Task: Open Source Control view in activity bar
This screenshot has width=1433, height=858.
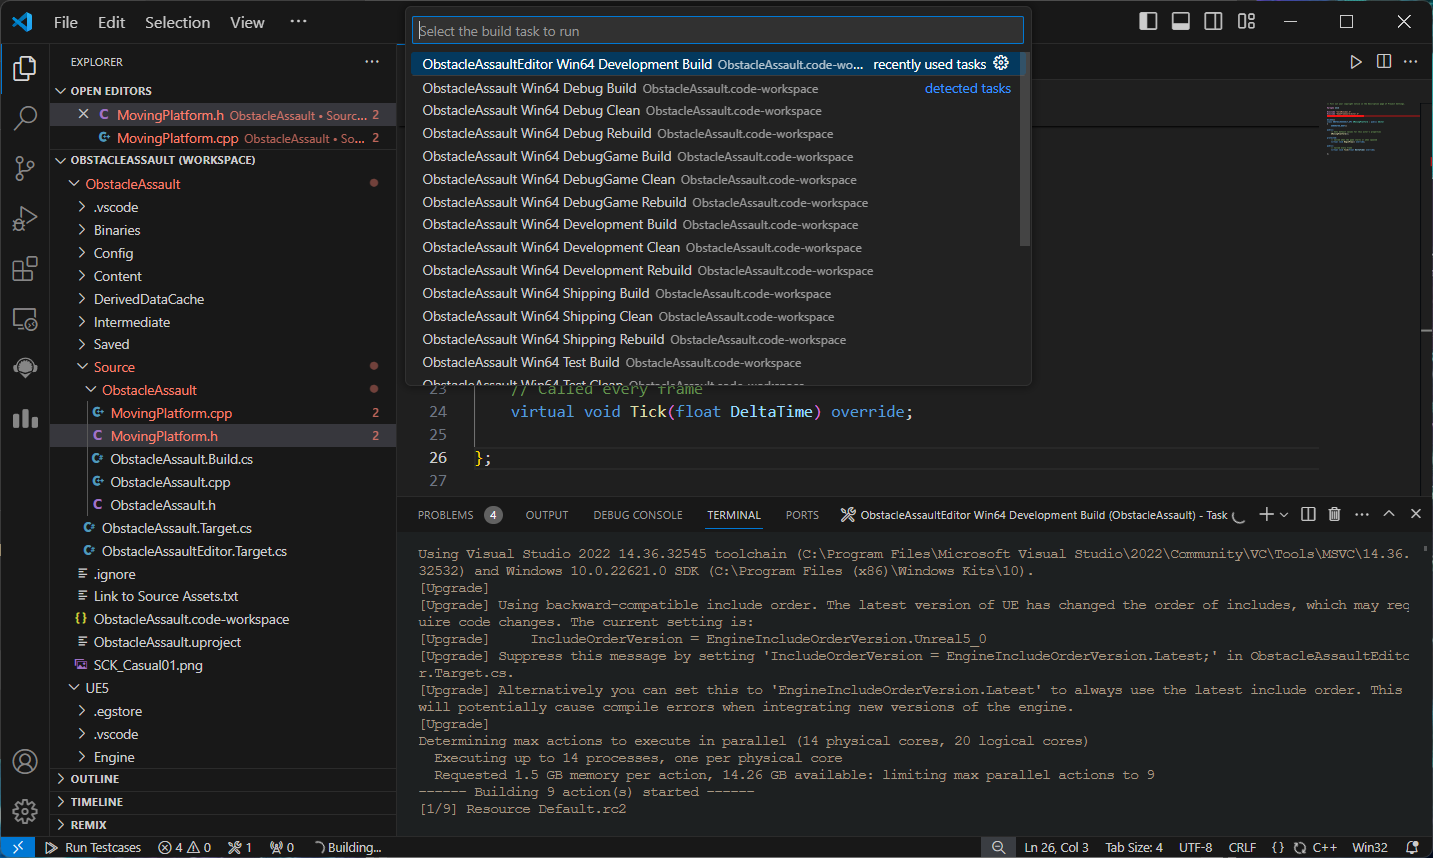Action: 25,168
